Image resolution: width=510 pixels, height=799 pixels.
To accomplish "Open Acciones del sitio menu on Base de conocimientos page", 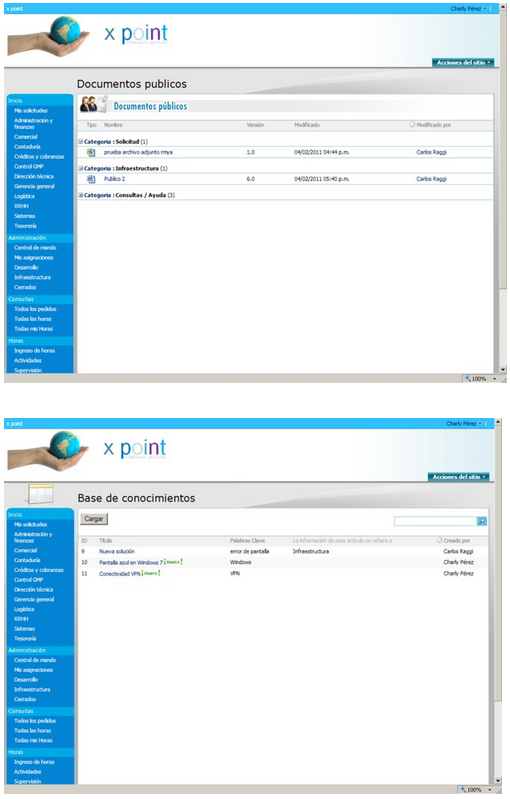I will 459,476.
